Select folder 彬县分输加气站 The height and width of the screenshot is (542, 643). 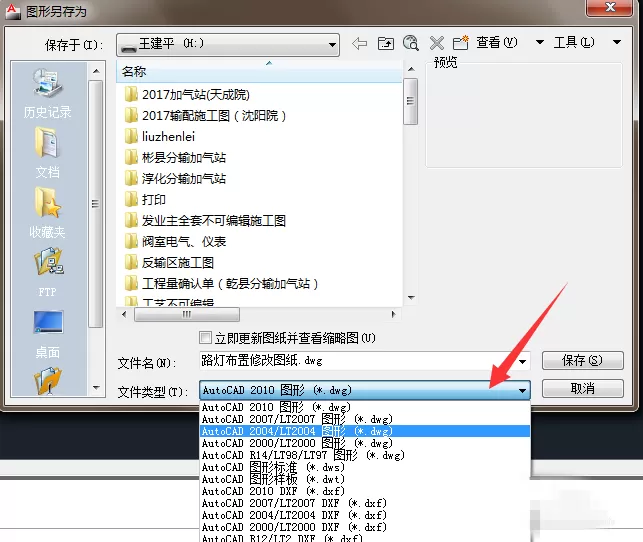click(175, 157)
